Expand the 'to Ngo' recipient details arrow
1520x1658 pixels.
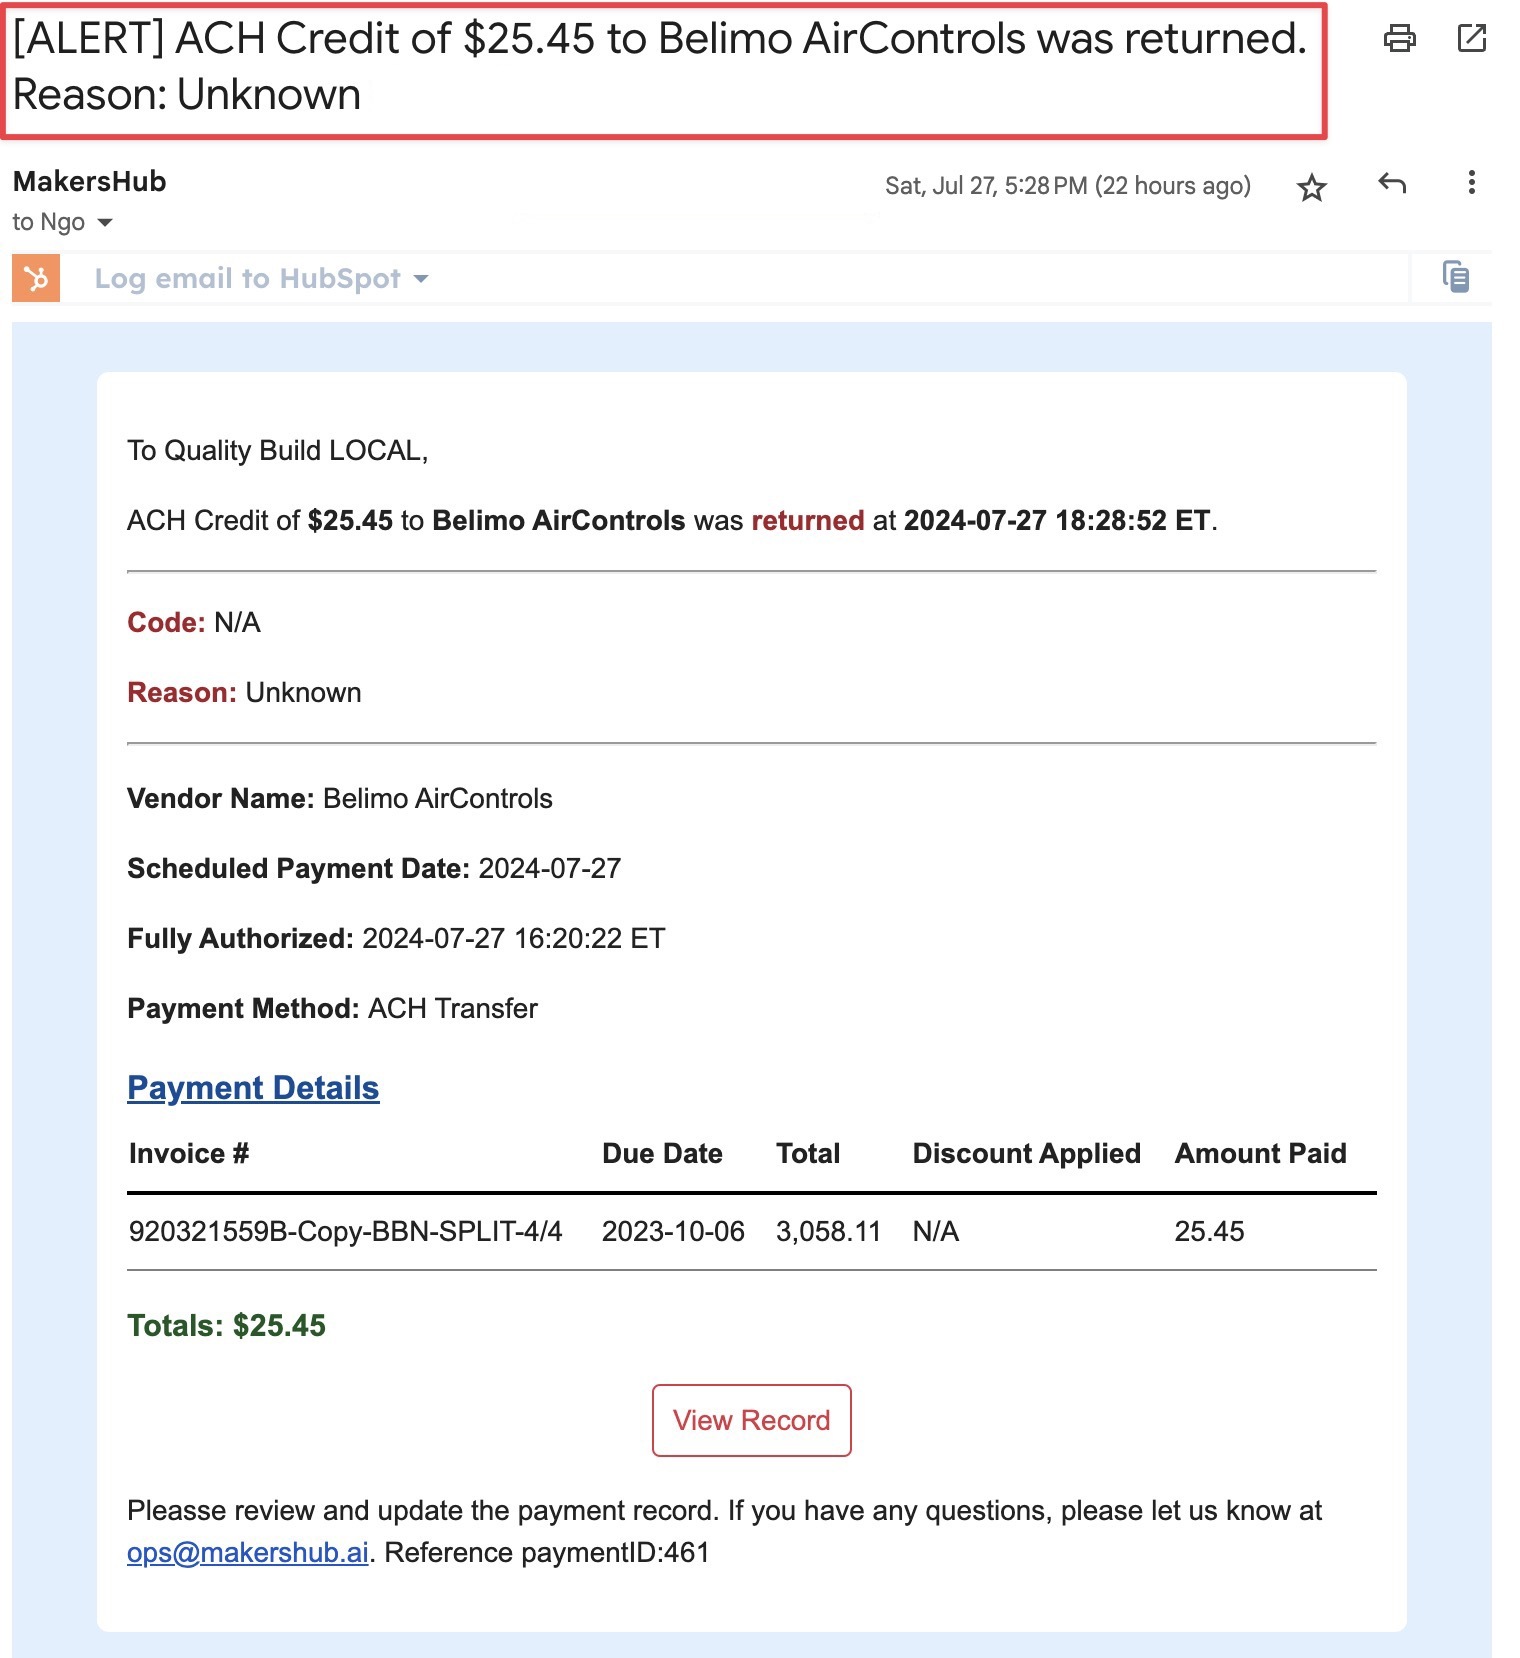pyautogui.click(x=105, y=222)
